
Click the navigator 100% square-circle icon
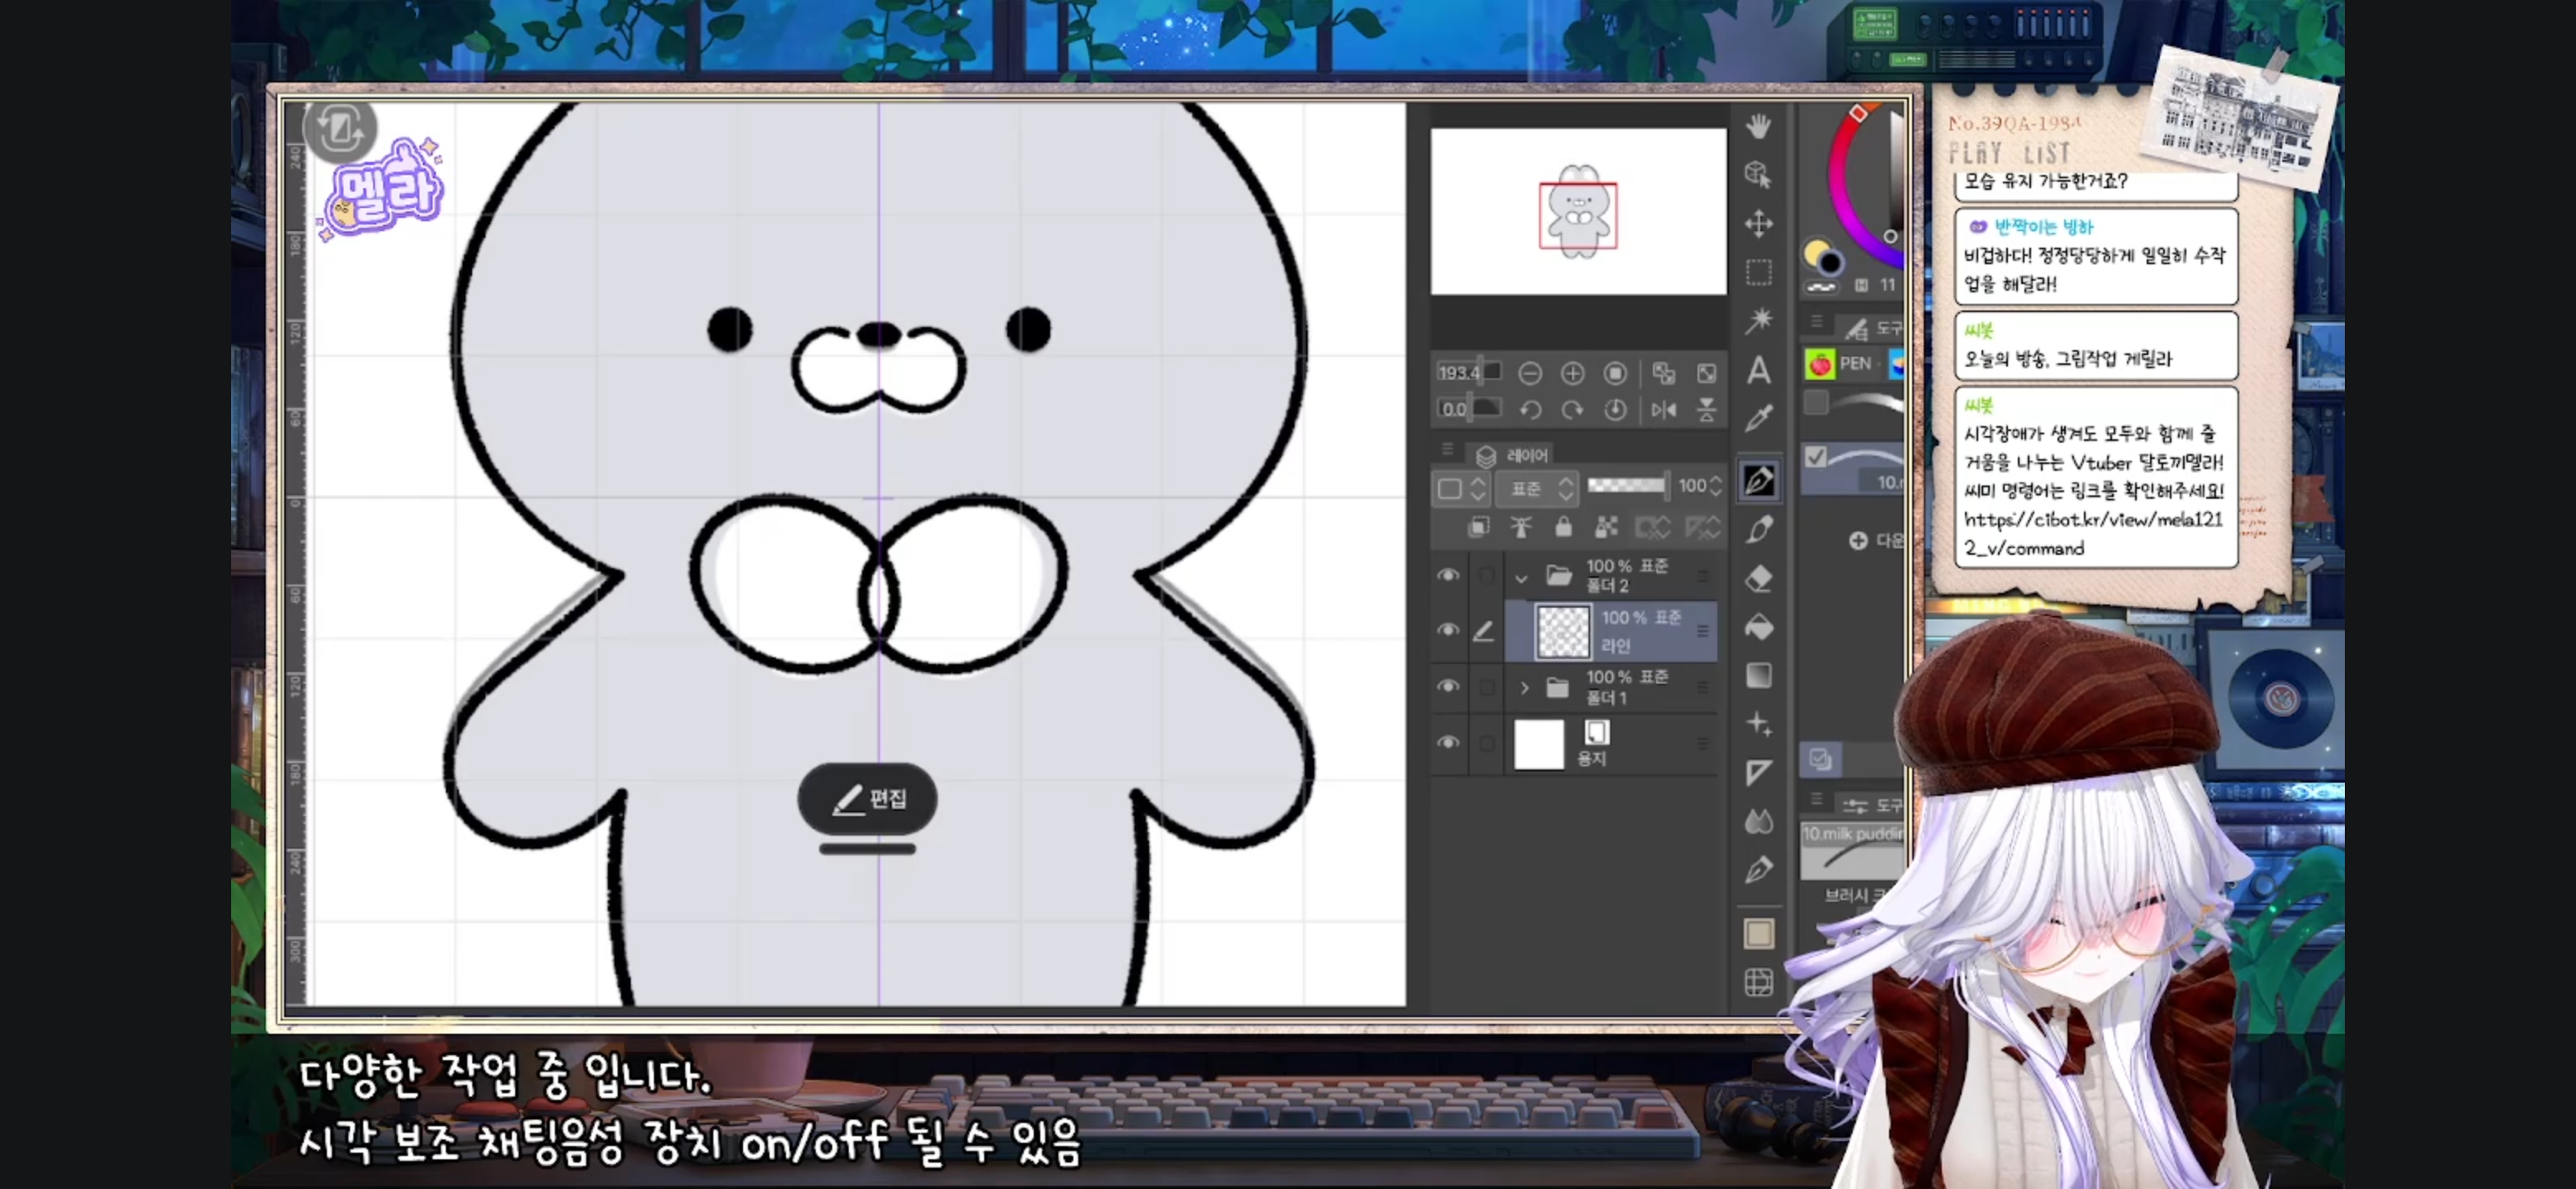coord(1615,373)
